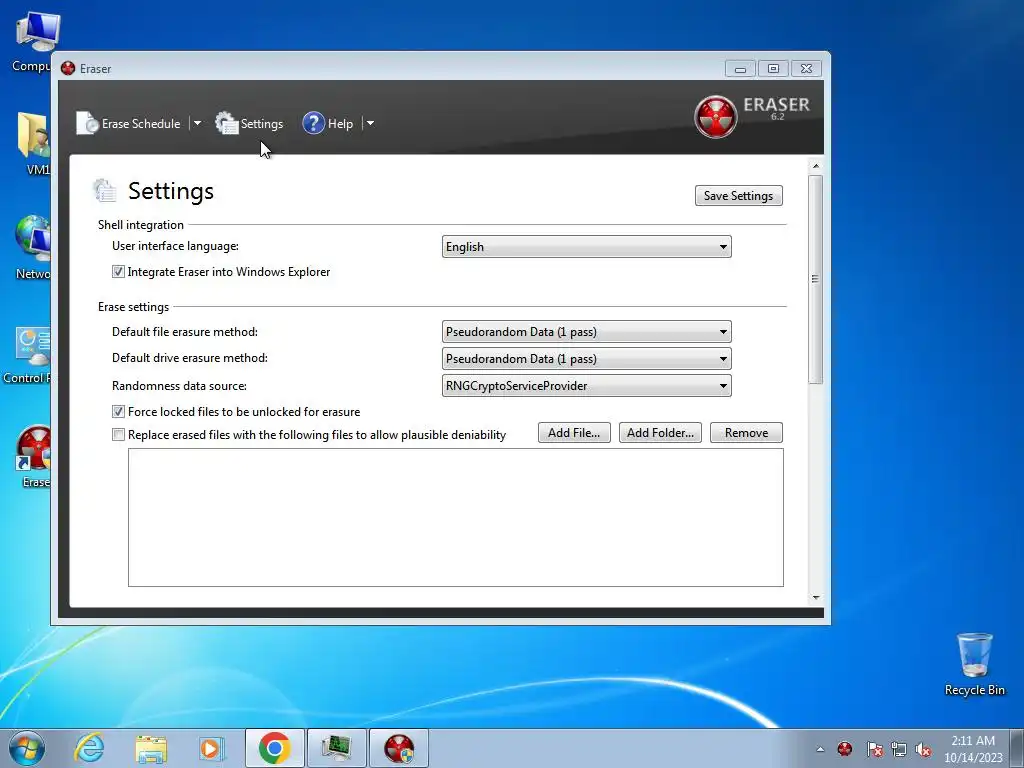The width and height of the screenshot is (1024, 768).
Task: Open the Erase Schedule view
Action: tap(129, 123)
